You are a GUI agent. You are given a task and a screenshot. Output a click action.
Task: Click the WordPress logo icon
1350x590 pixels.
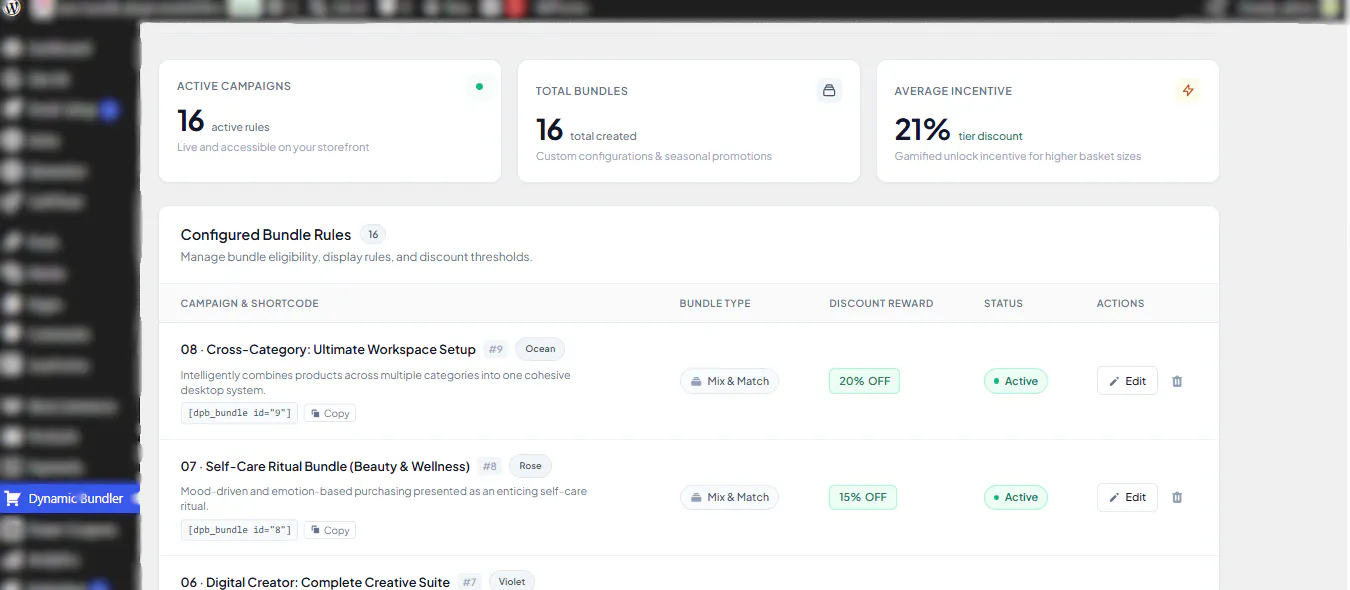[12, 10]
